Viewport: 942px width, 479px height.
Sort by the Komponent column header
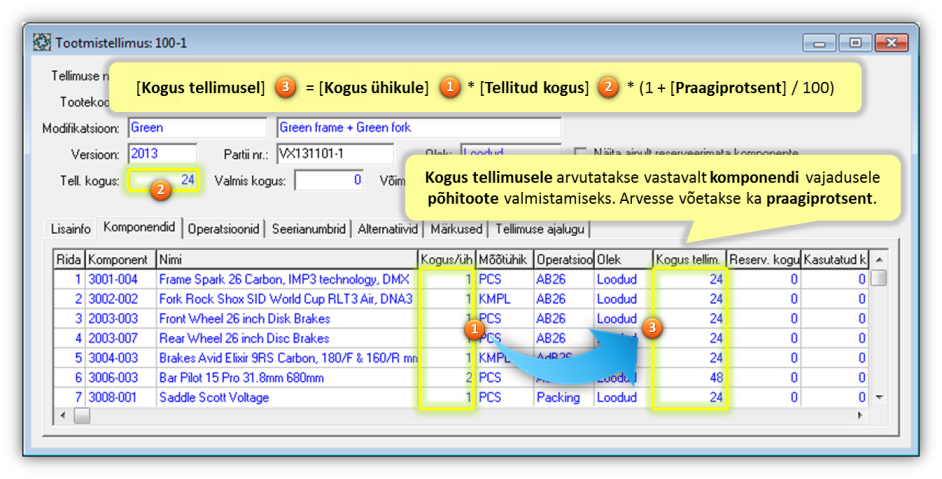(x=118, y=260)
